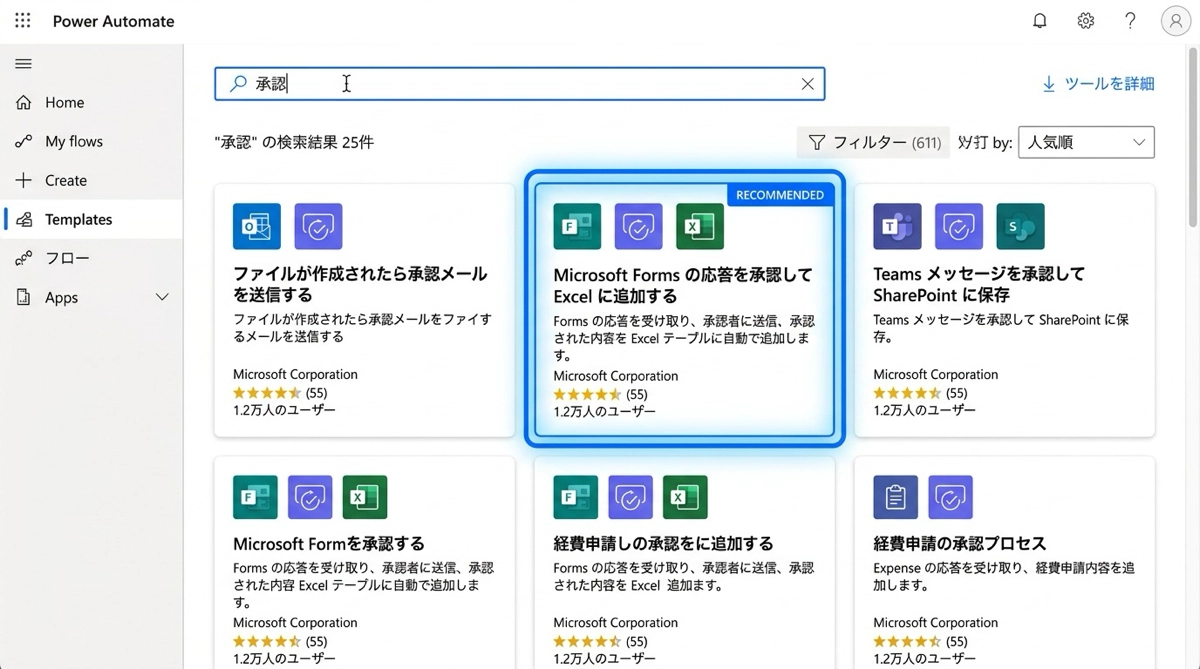Click the Teams icon on template card
The height and width of the screenshot is (669, 1200).
click(897, 227)
